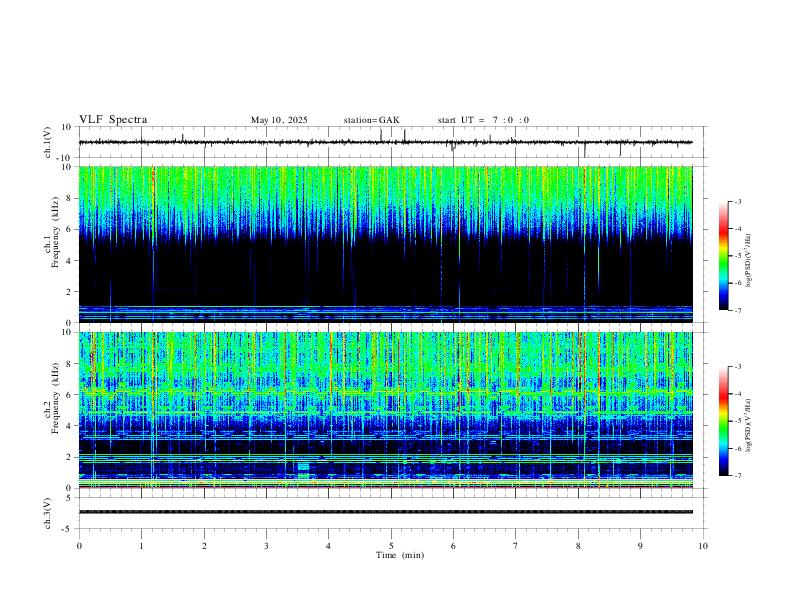
Task: Click the "5" tick on Time axis
Action: pos(391,546)
